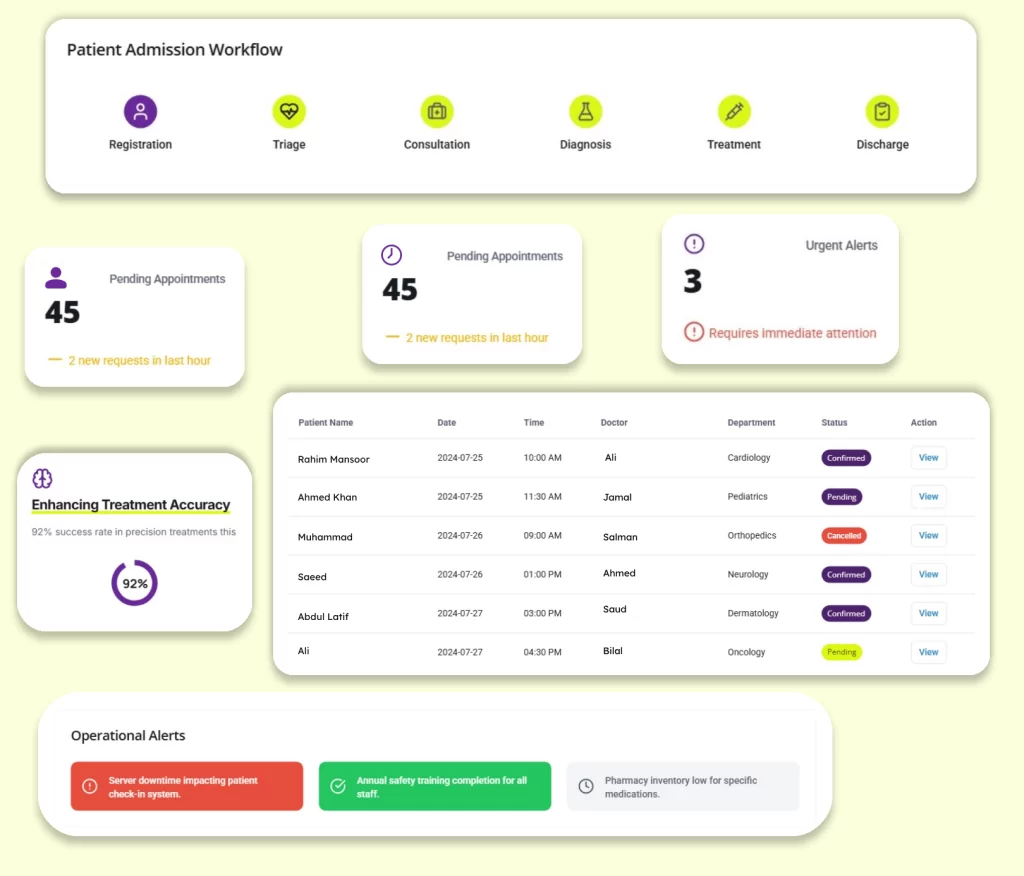View Ahmed Khan's appointment

pyautogui.click(x=928, y=496)
